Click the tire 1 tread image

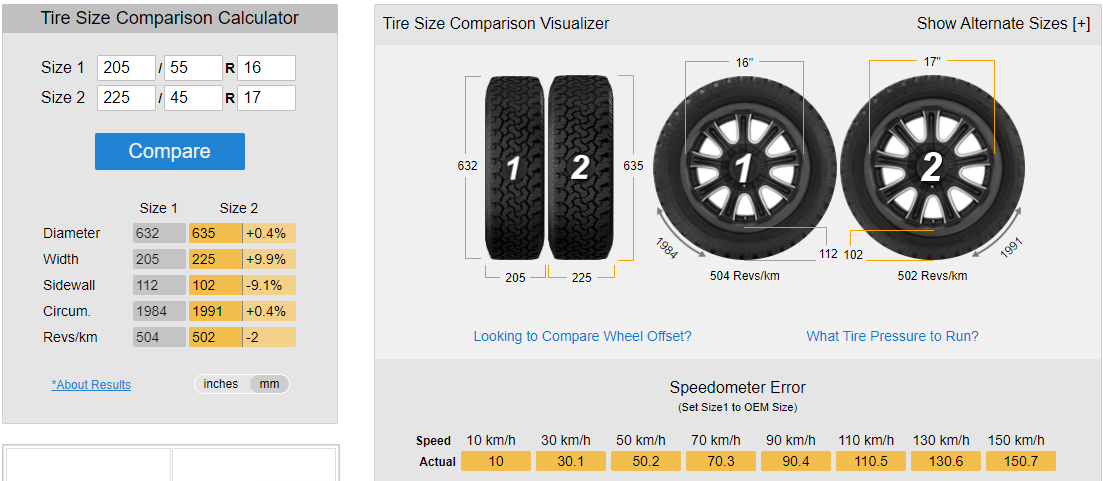[515, 168]
